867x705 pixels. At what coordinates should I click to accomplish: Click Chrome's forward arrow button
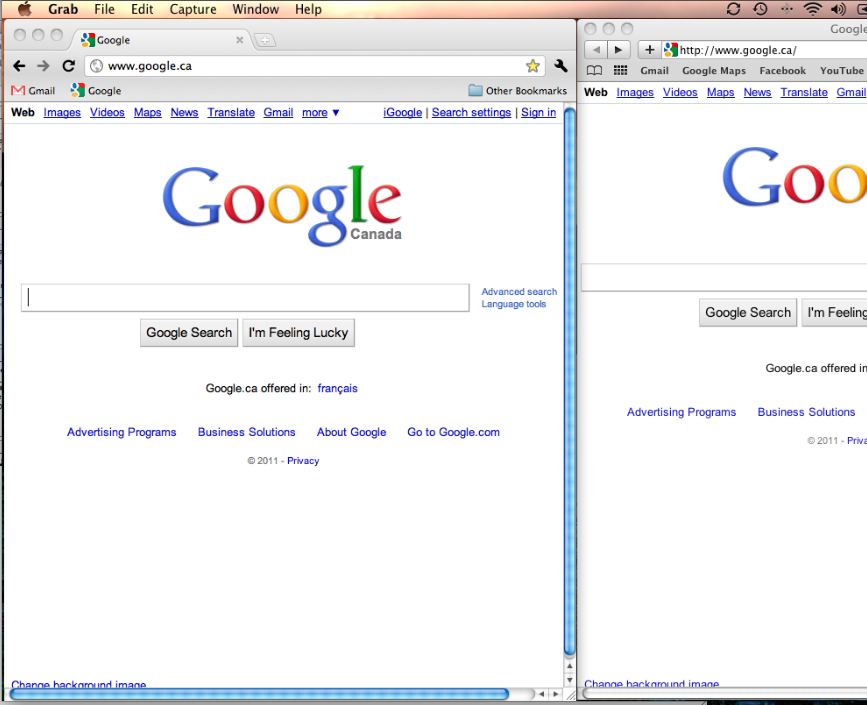[43, 66]
